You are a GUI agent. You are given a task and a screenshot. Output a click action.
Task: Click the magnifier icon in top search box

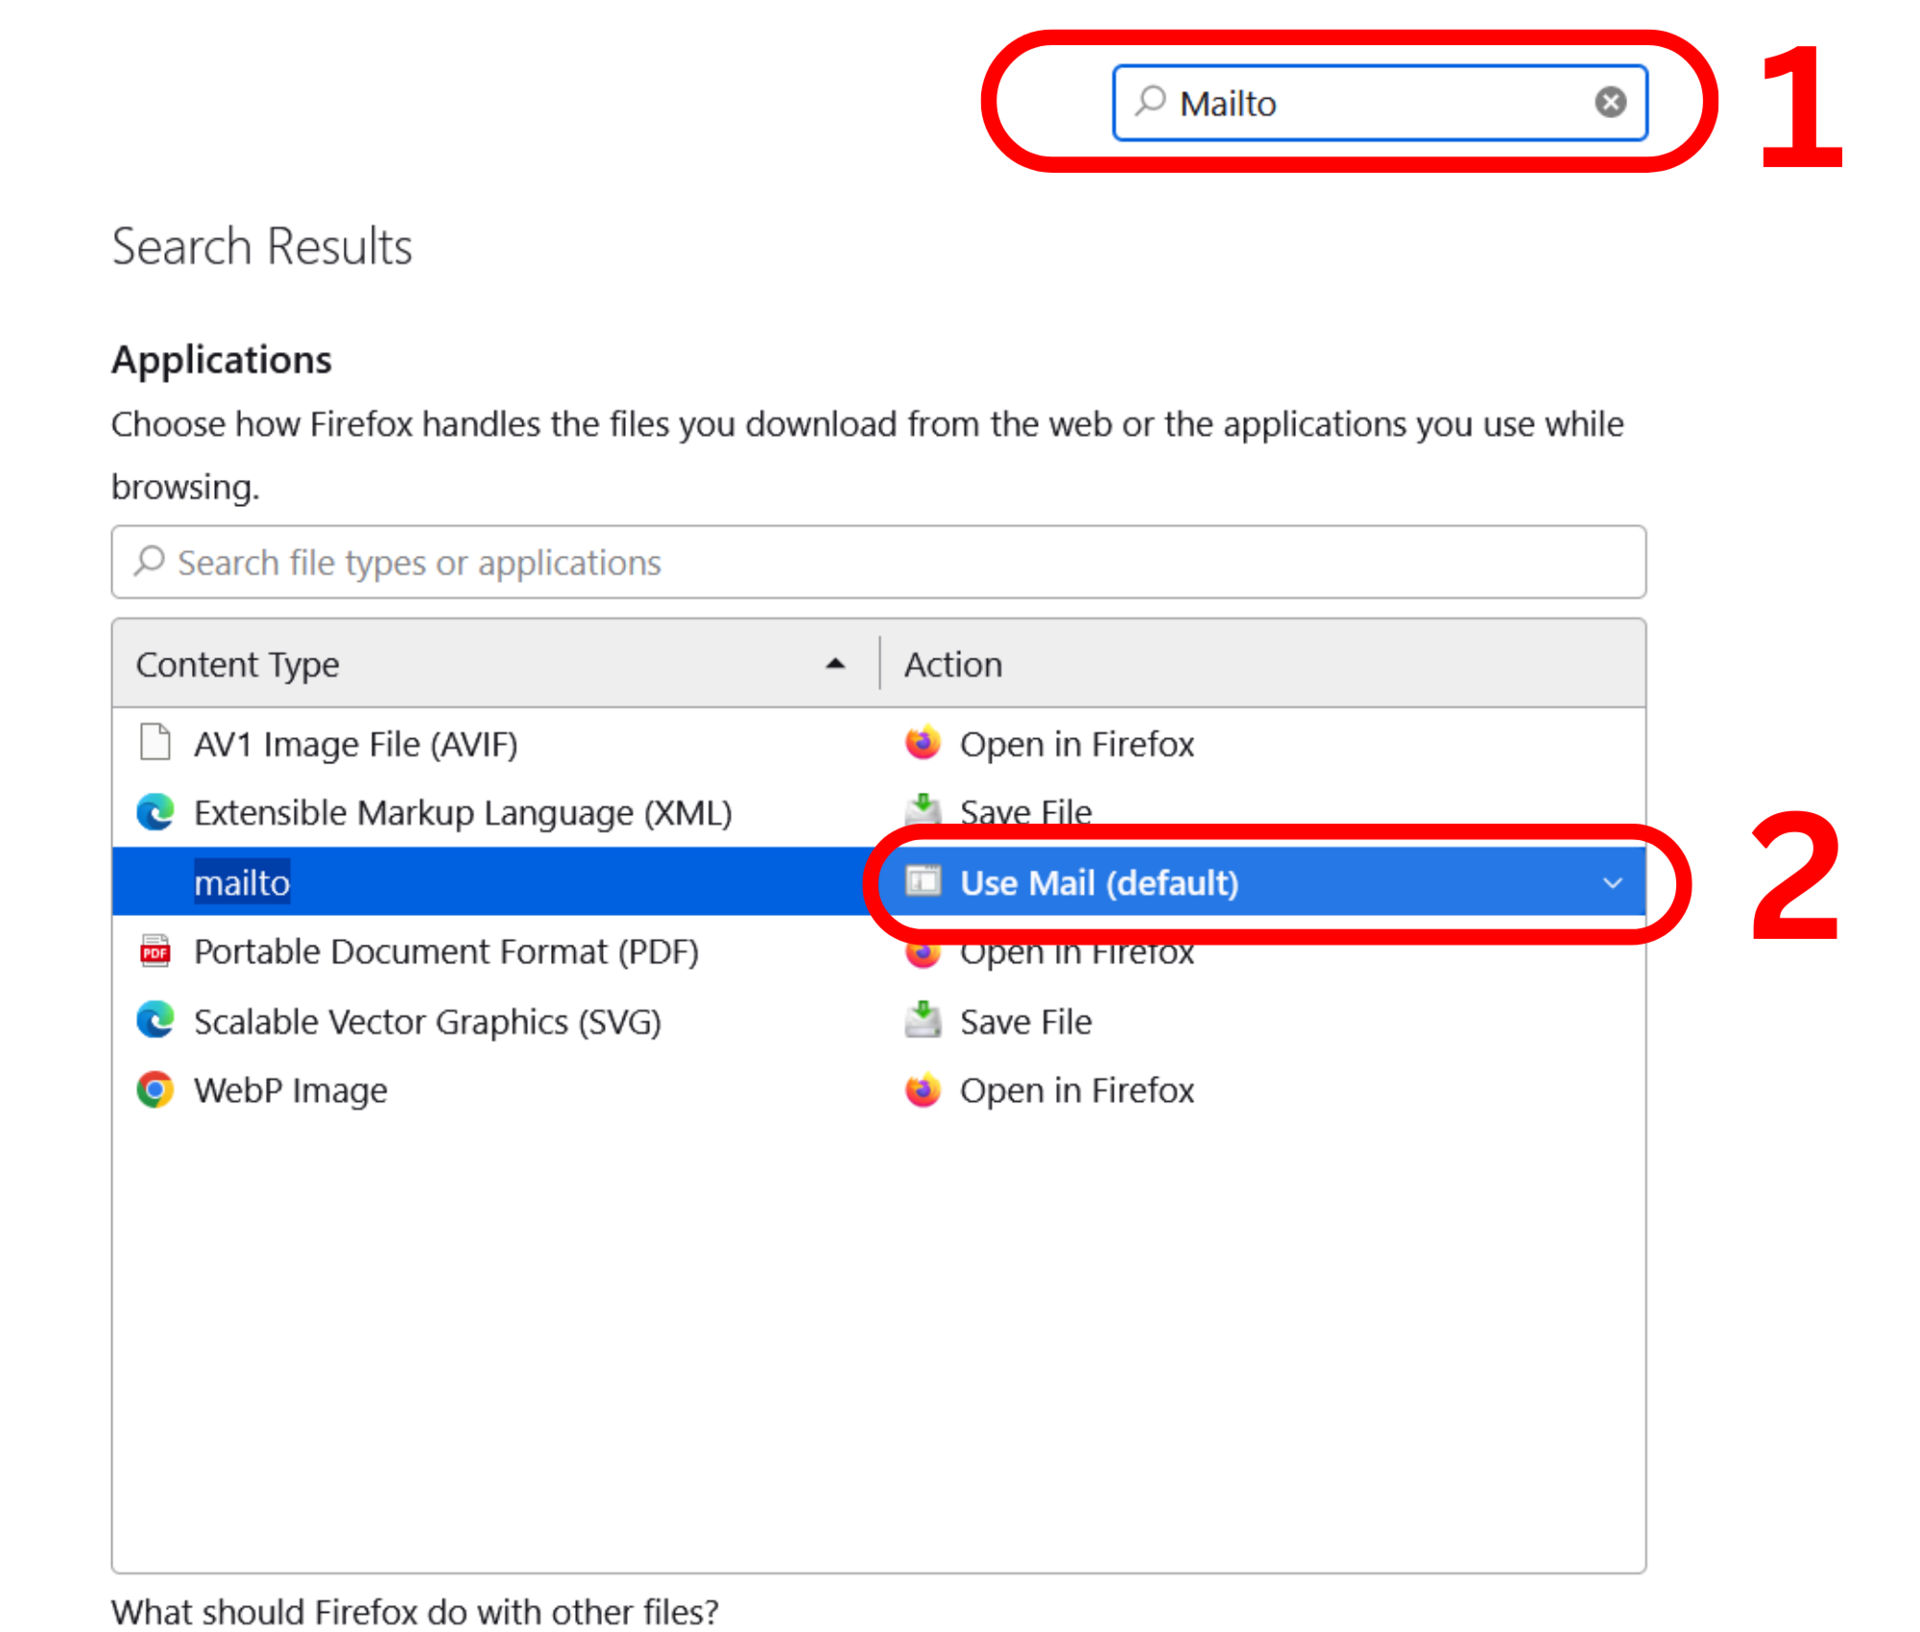pyautogui.click(x=1150, y=101)
